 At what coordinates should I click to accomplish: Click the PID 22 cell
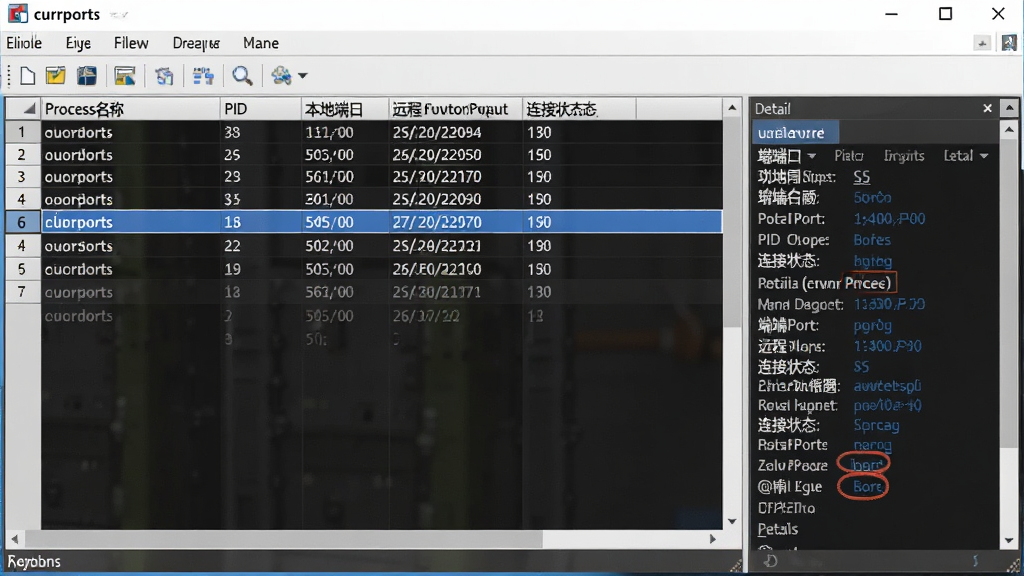261,246
